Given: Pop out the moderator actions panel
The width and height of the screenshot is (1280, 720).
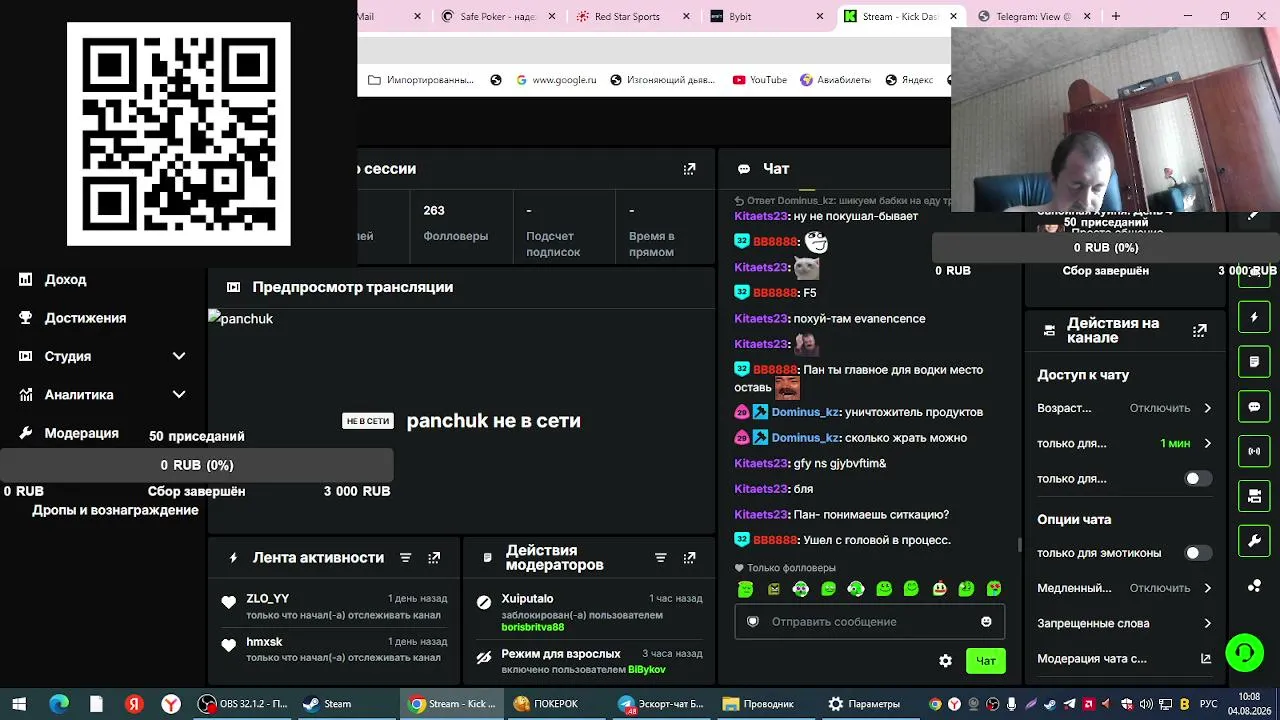Looking at the screenshot, I should (689, 558).
